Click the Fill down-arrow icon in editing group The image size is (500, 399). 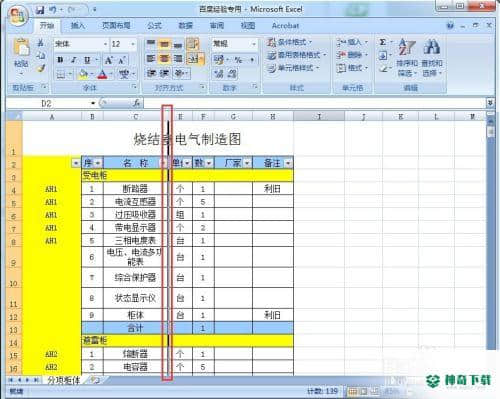pyautogui.click(x=383, y=55)
